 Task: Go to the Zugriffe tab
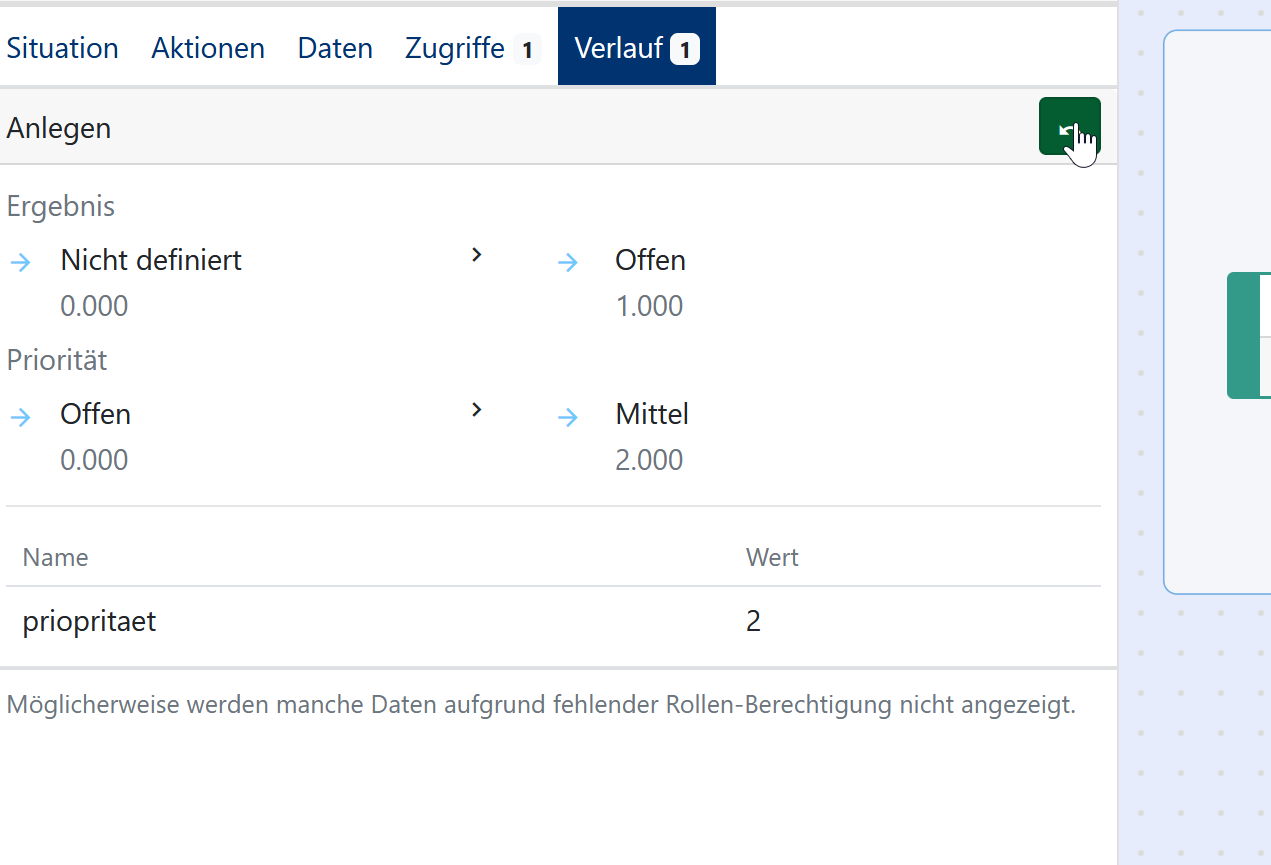pos(455,48)
